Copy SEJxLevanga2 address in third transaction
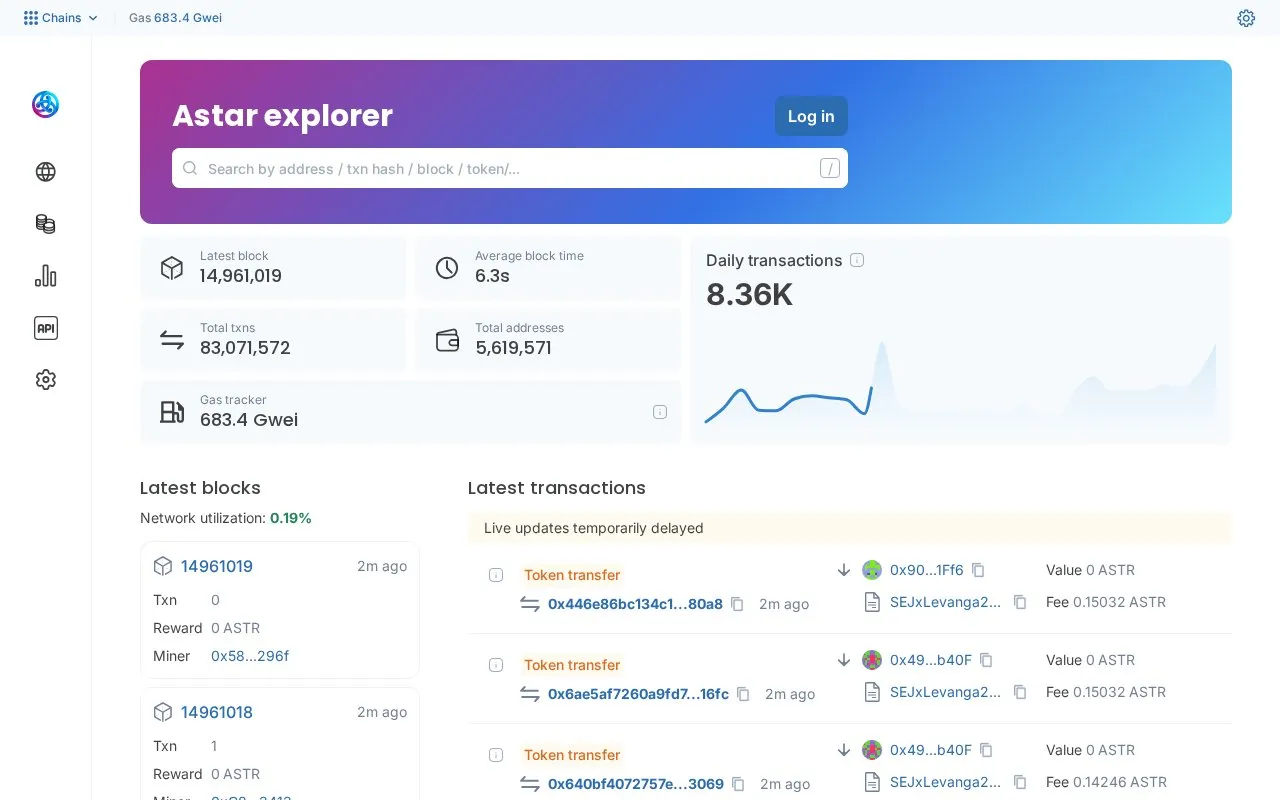The width and height of the screenshot is (1280, 800). (1020, 782)
